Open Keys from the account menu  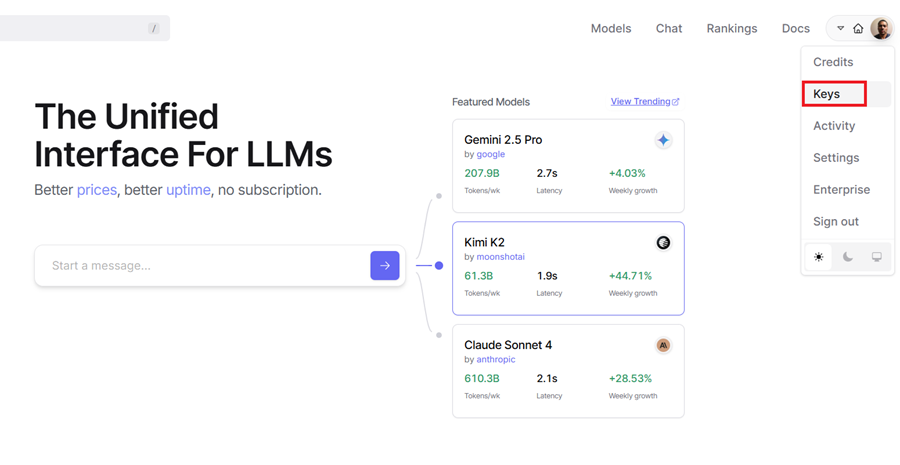(827, 94)
